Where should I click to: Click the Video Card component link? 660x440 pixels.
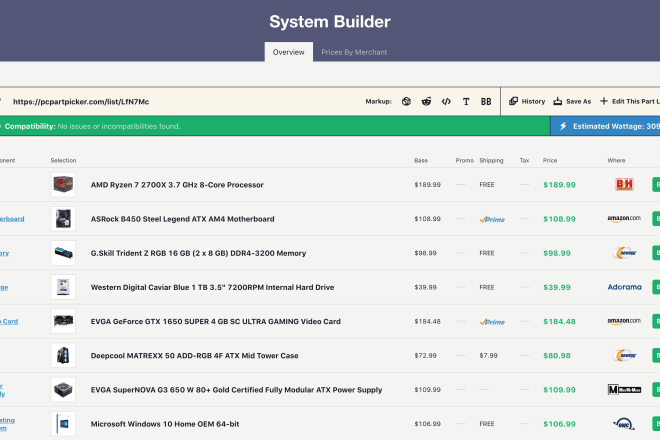point(9,321)
